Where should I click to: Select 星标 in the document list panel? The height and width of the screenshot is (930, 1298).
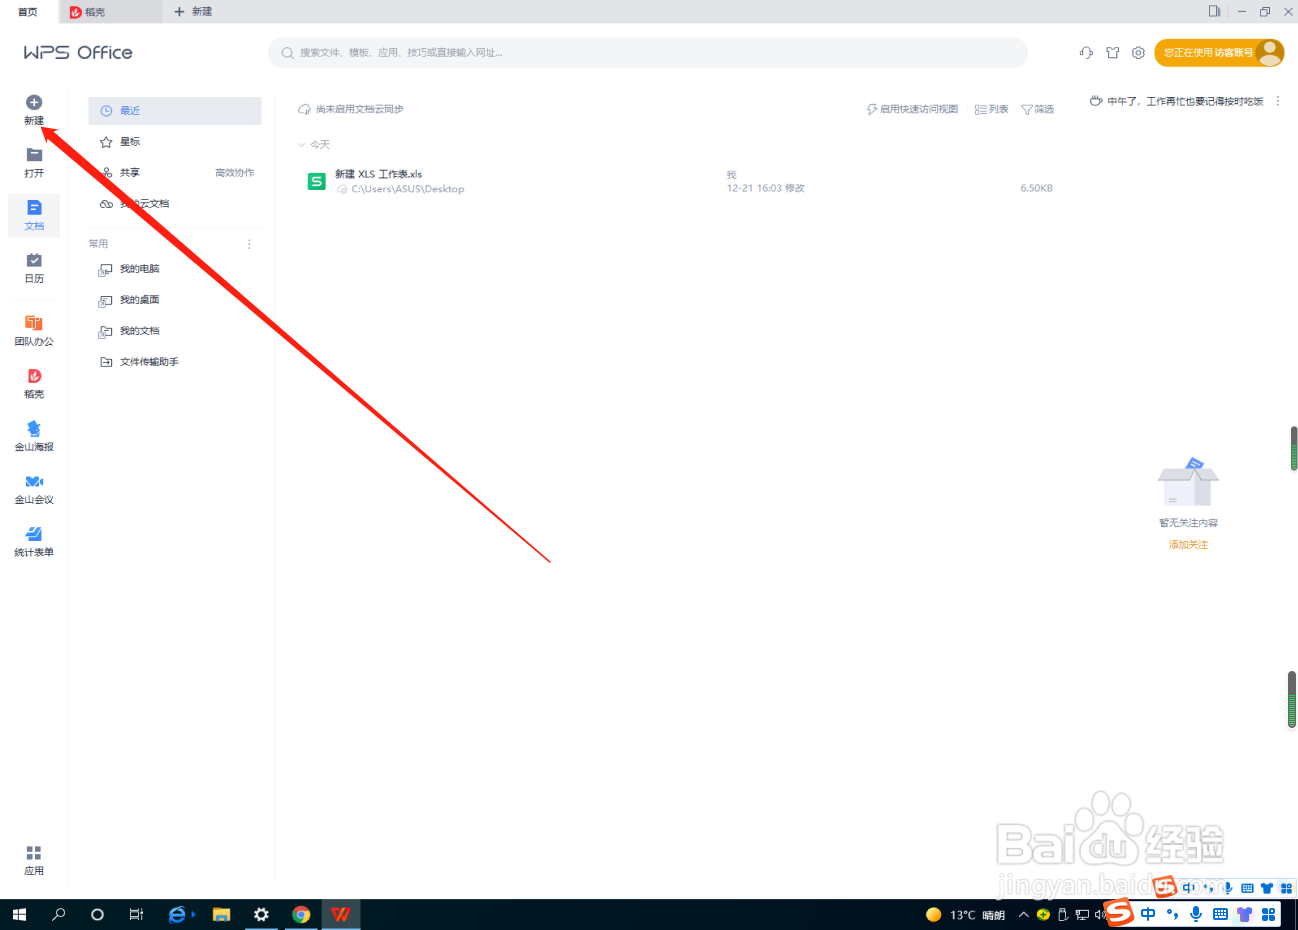click(x=128, y=141)
